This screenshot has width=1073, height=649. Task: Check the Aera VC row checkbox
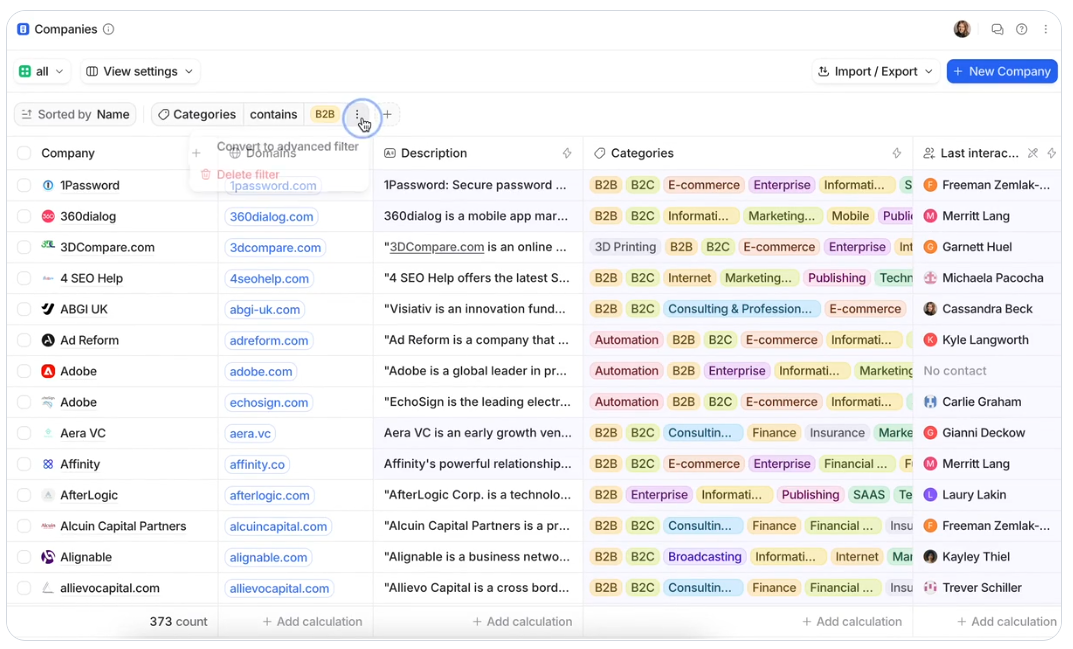point(24,433)
